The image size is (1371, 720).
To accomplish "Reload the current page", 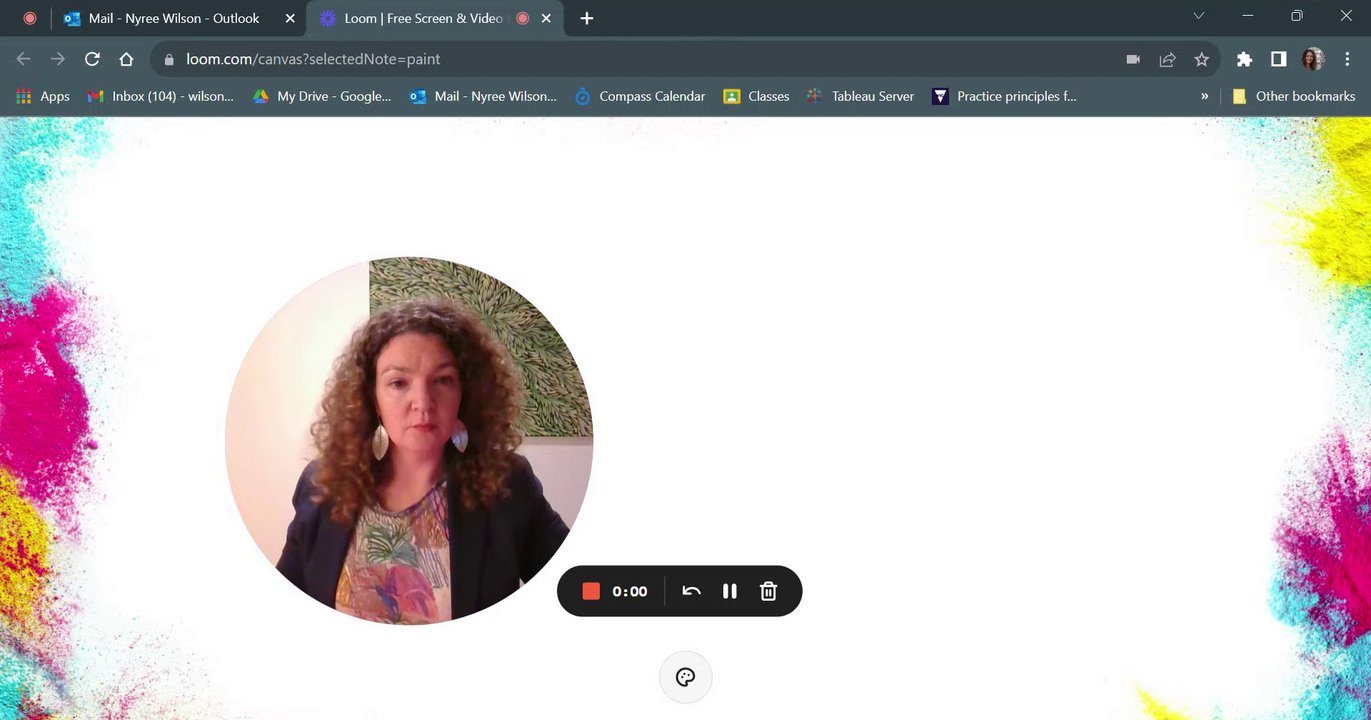I will pyautogui.click(x=92, y=59).
